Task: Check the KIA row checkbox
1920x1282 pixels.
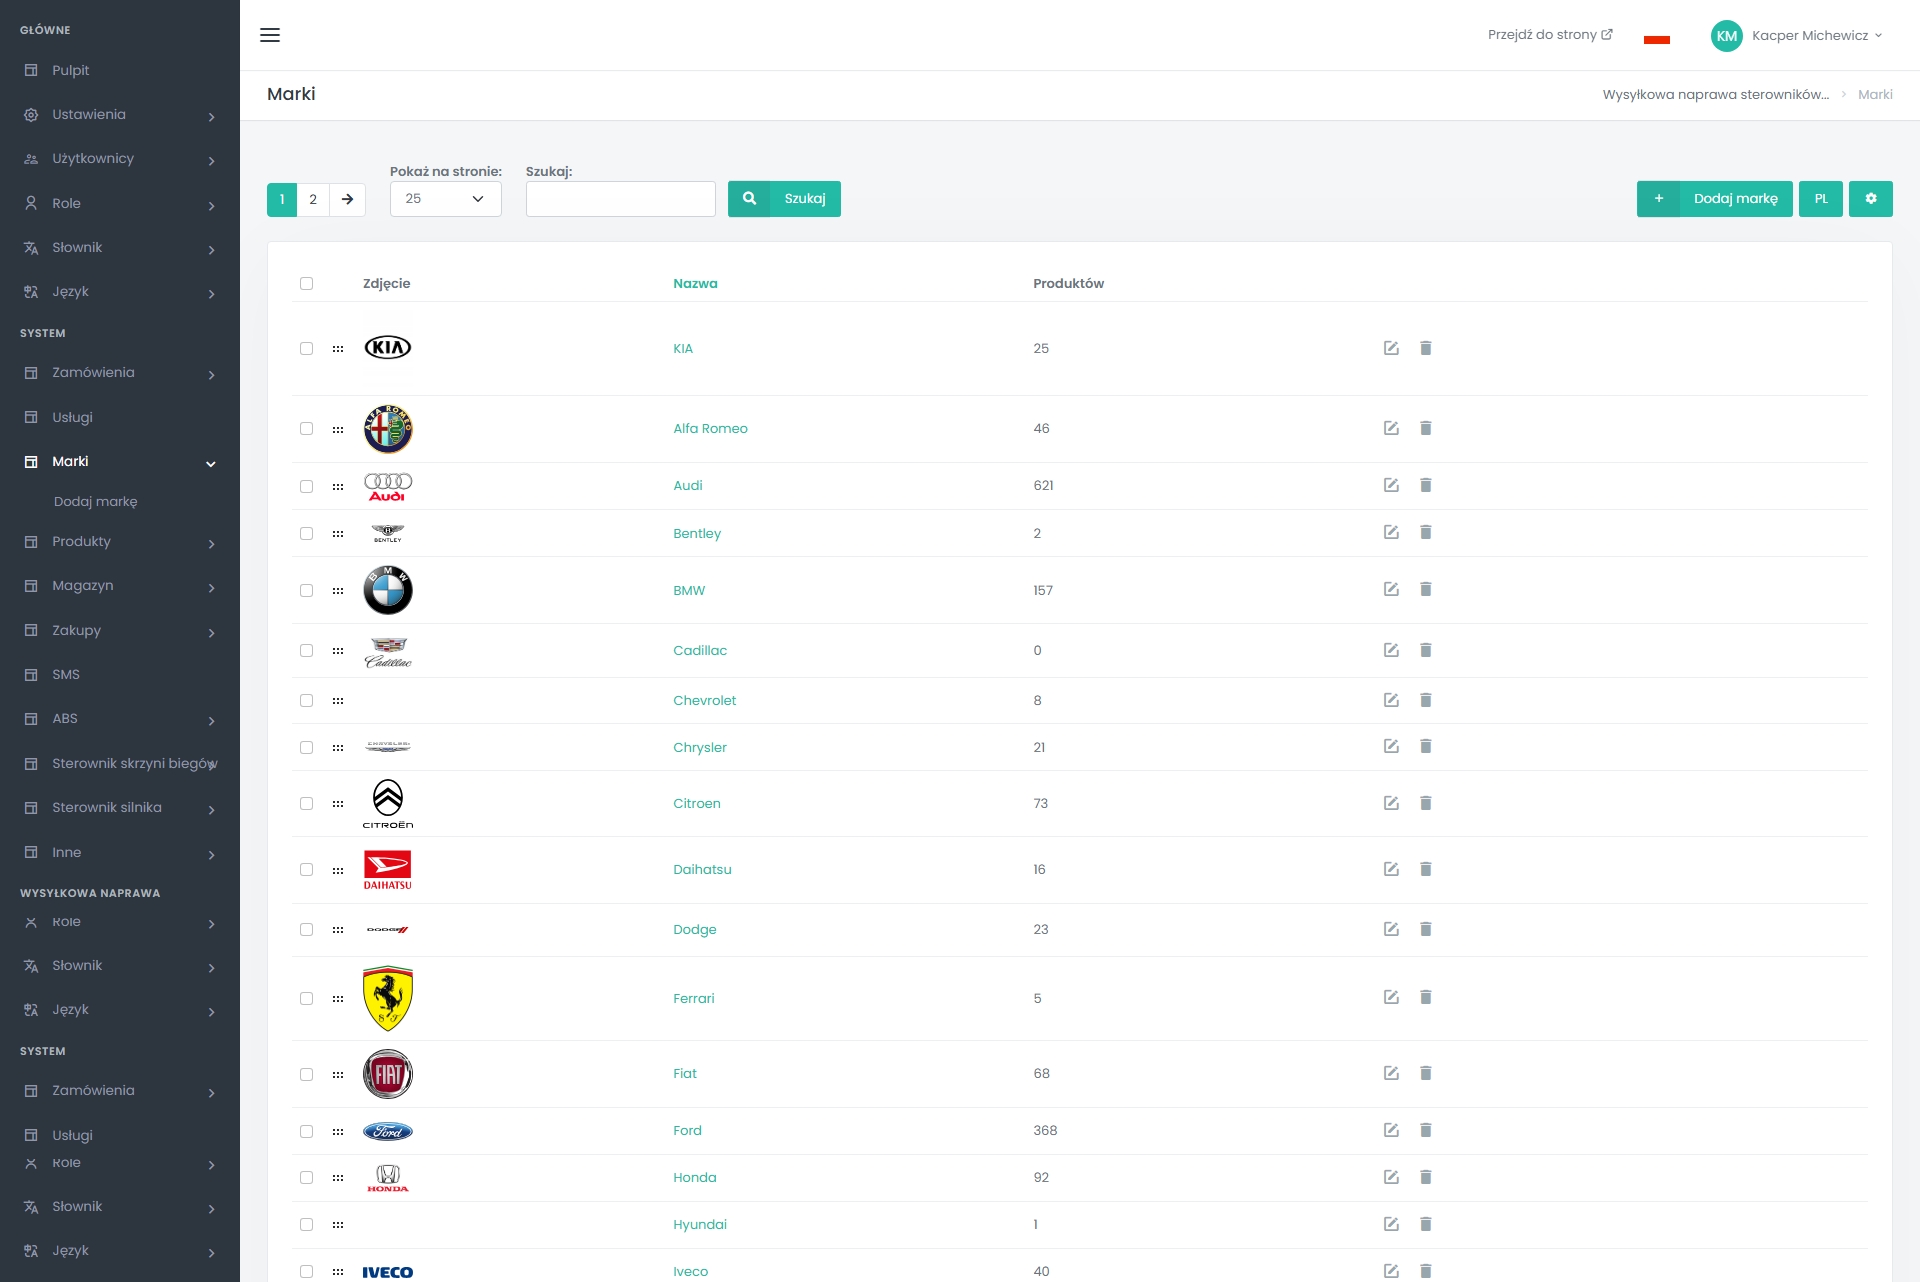Action: coord(306,349)
